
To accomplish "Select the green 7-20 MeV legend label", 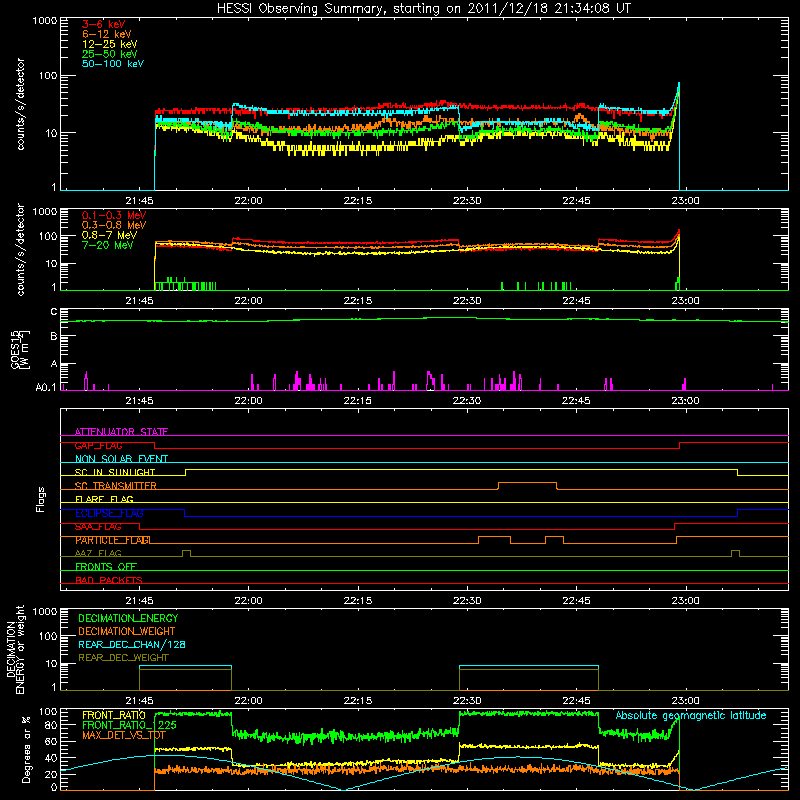I will [x=108, y=245].
